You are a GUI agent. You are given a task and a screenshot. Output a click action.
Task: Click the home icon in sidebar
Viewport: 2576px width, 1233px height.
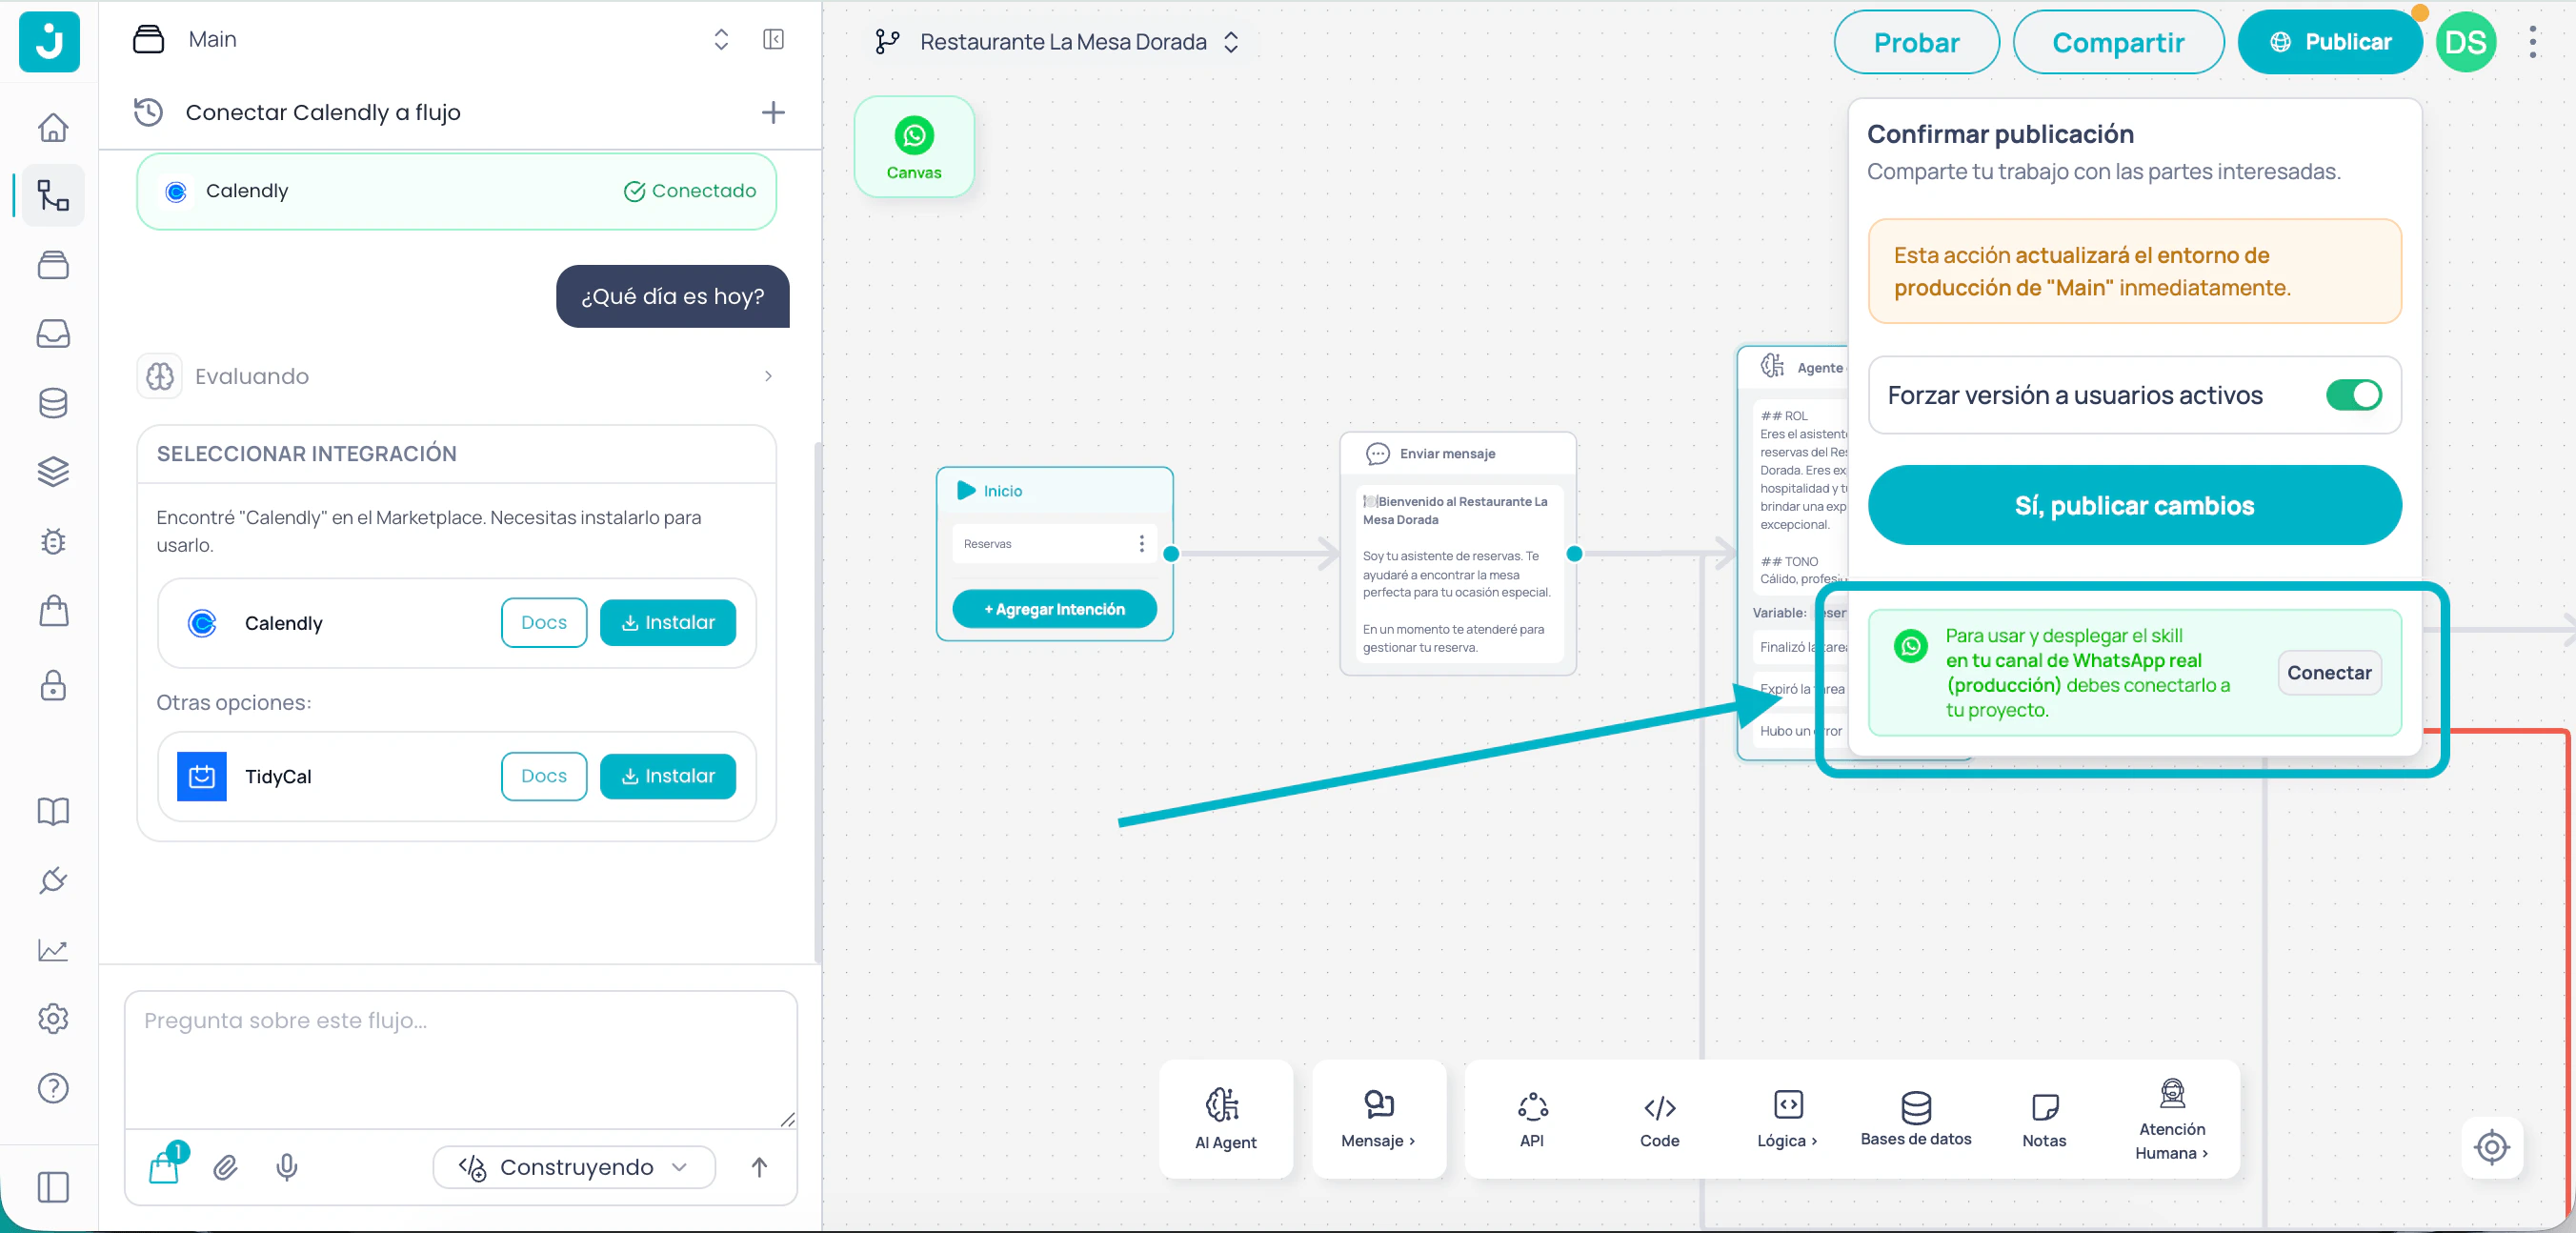[53, 127]
